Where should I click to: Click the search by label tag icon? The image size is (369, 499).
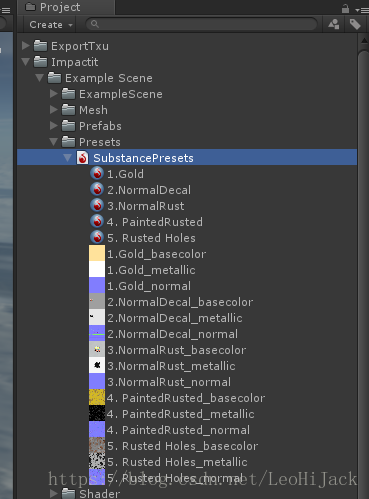355,24
